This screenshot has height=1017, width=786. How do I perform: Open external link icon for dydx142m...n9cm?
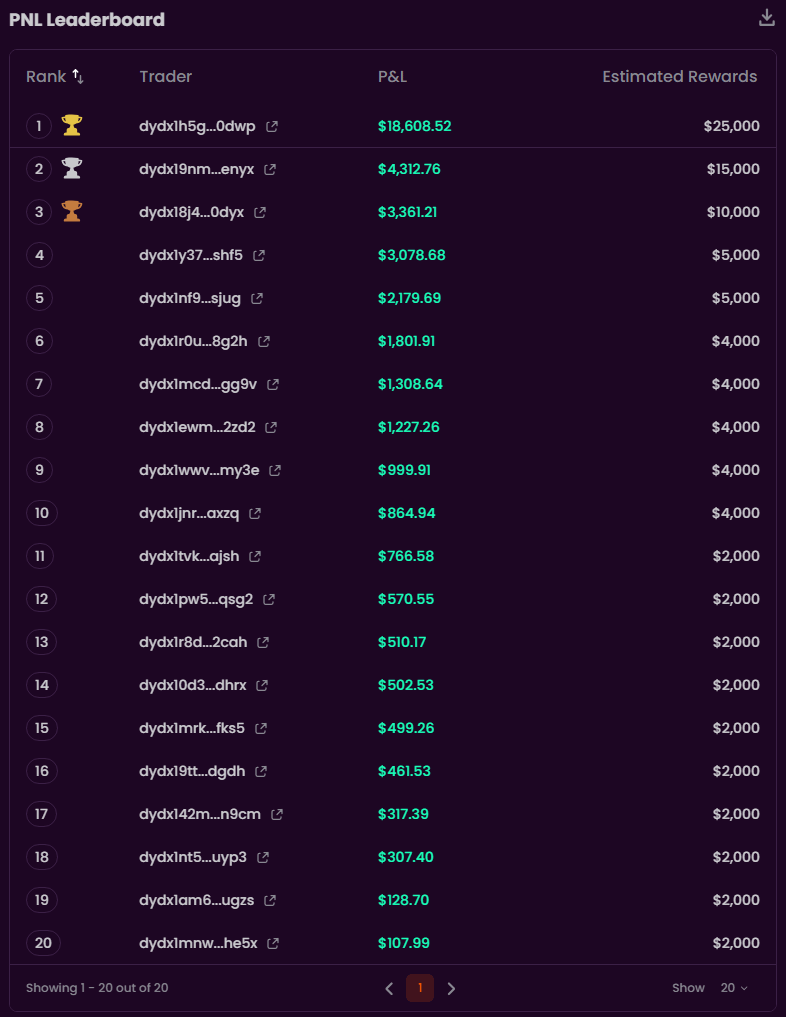coord(277,815)
